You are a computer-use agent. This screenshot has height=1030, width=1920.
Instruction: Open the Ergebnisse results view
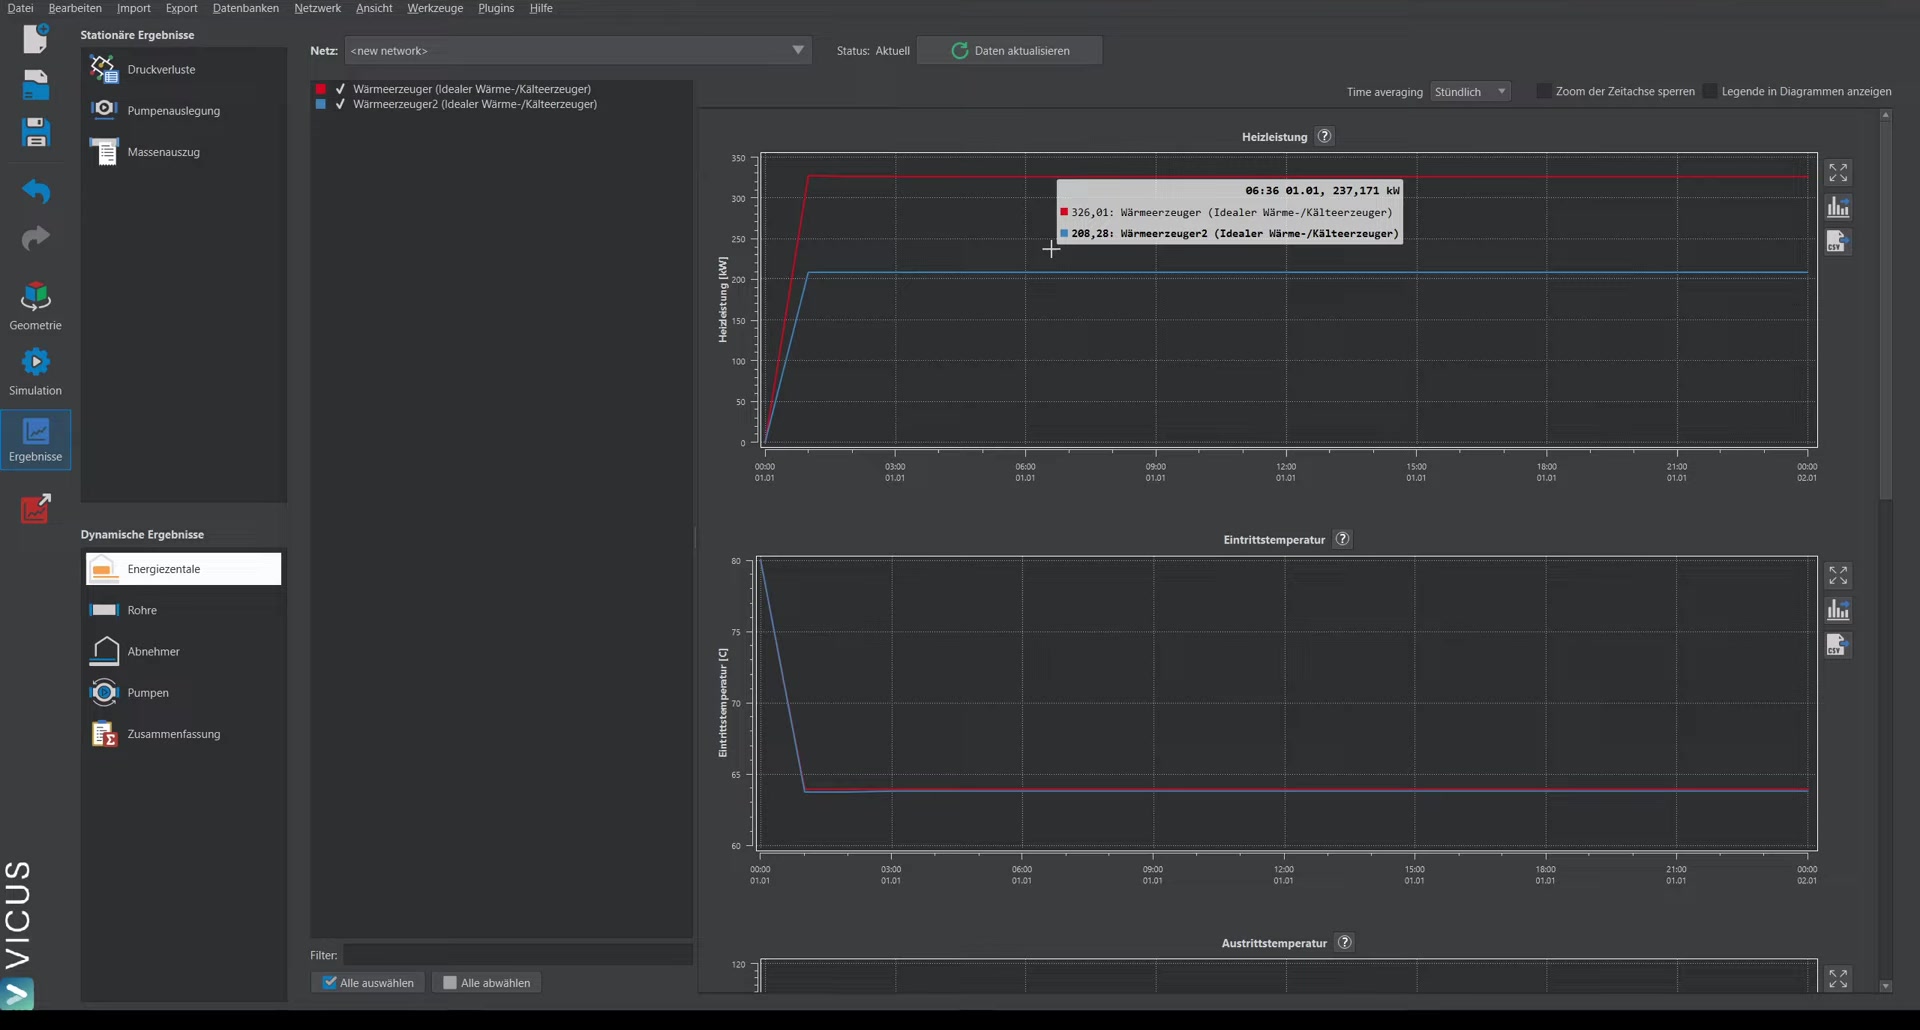pyautogui.click(x=36, y=439)
